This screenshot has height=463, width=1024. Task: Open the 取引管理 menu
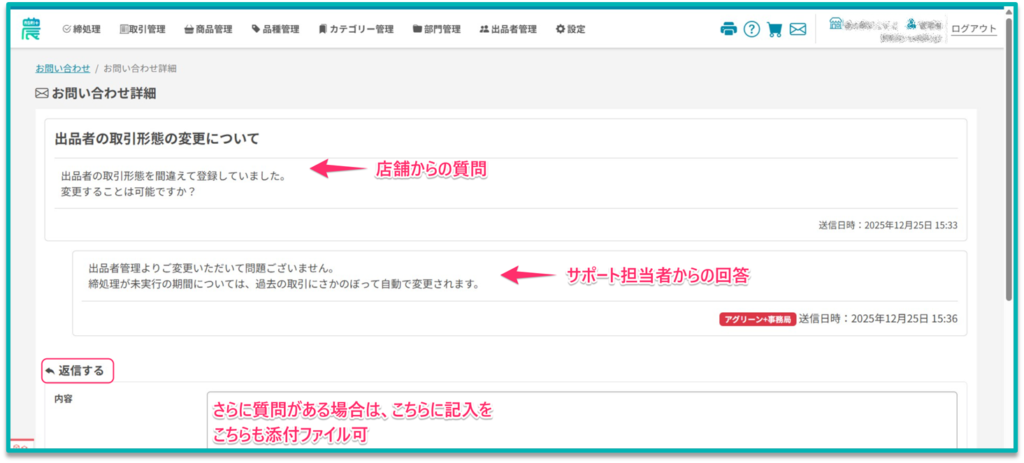[x=142, y=29]
